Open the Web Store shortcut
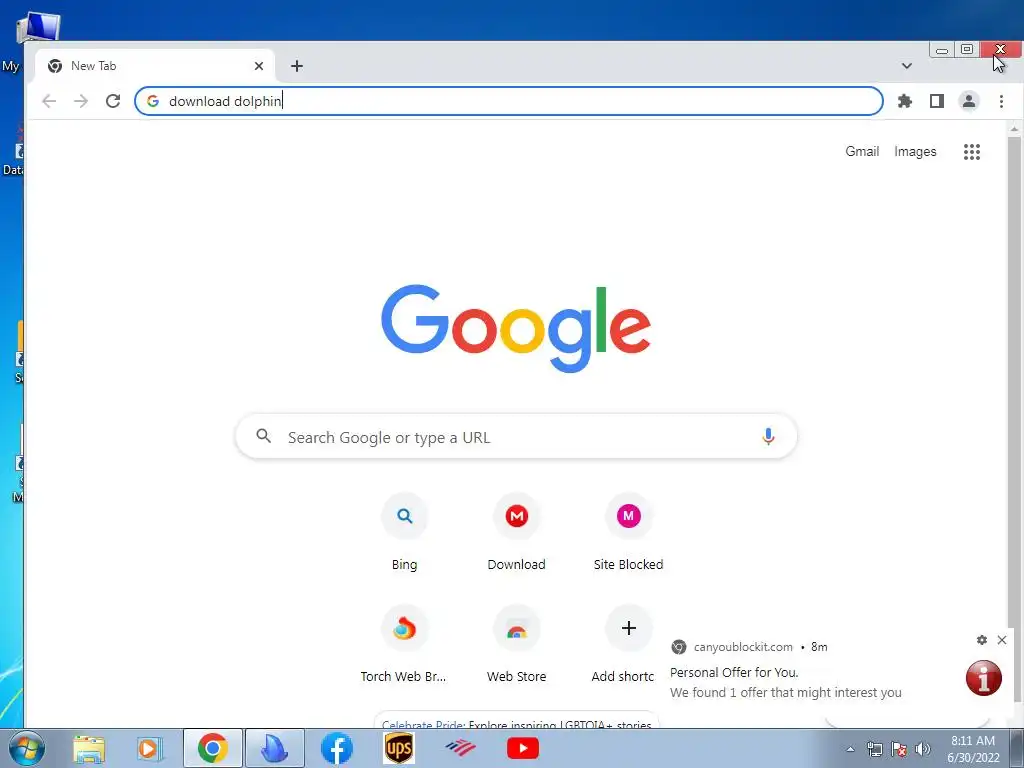Viewport: 1024px width, 768px height. [517, 645]
